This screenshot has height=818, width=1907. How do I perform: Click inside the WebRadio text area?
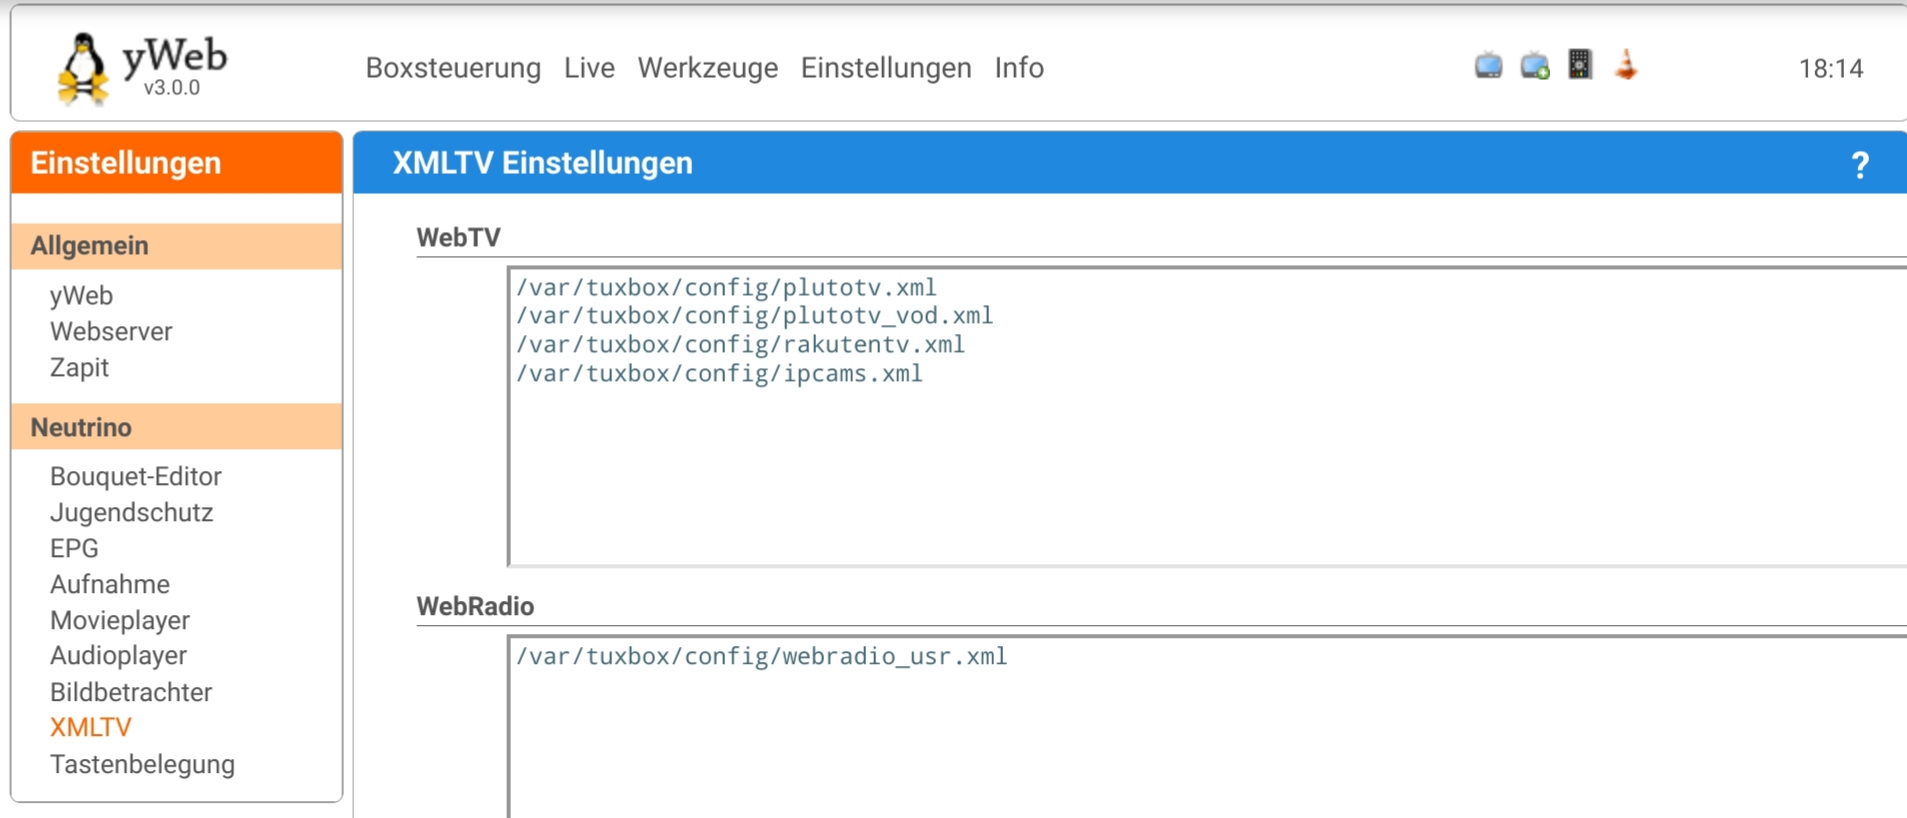pos(1200,740)
